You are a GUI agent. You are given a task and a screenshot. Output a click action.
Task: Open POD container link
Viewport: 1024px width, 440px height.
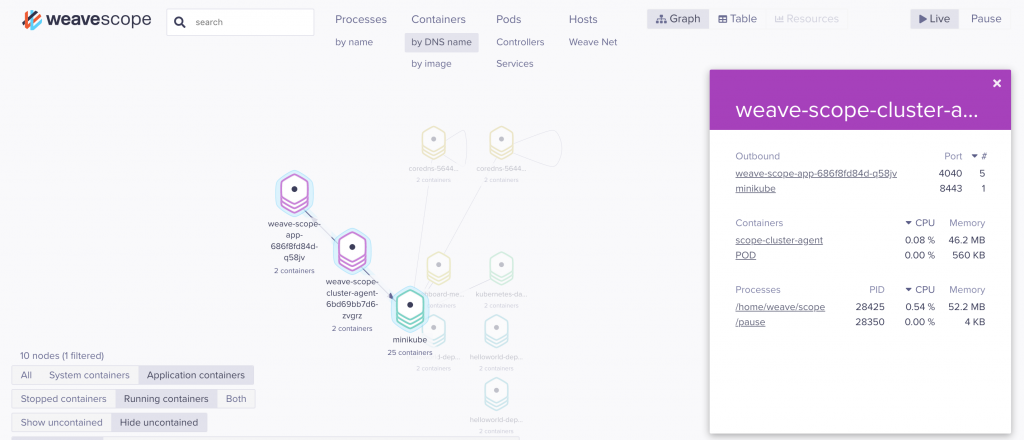pos(745,255)
